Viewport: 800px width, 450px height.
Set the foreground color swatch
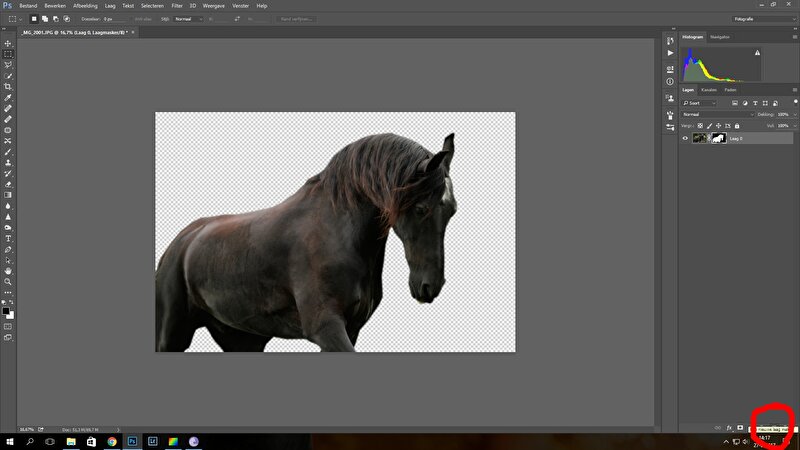coord(6,311)
